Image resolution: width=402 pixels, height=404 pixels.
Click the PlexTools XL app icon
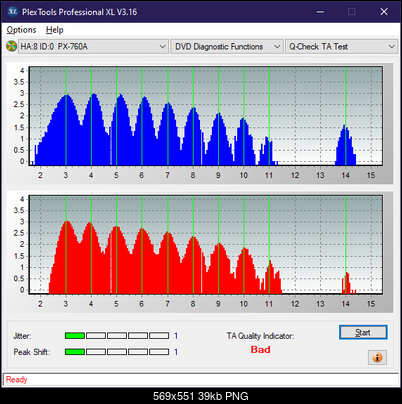12,12
